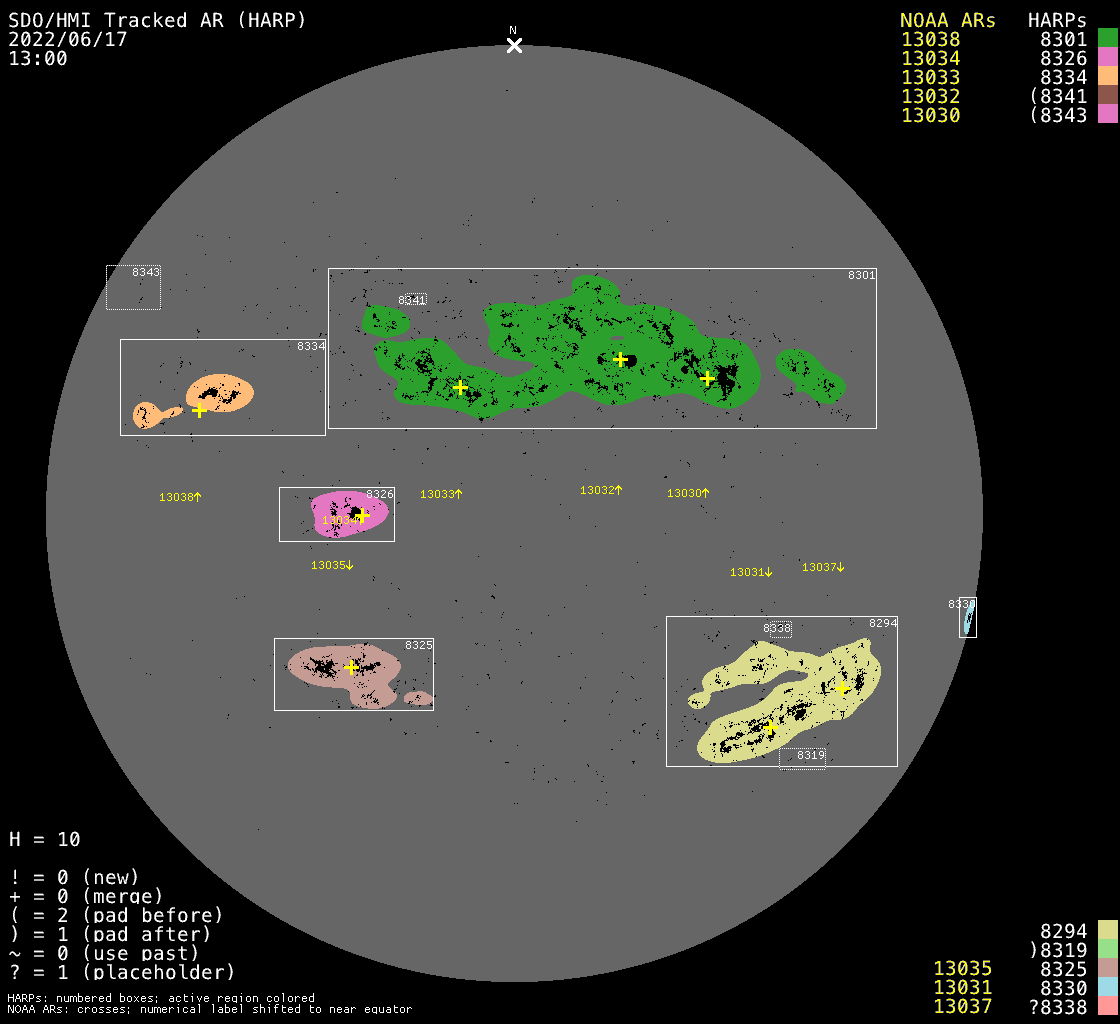Viewport: 1120px width, 1024px height.
Task: Click the 13037 down-arrow label on the disk
Action: click(823, 567)
